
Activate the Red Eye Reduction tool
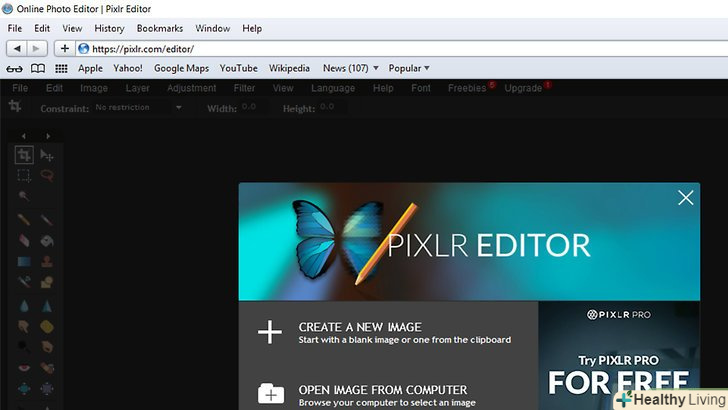tap(24, 368)
